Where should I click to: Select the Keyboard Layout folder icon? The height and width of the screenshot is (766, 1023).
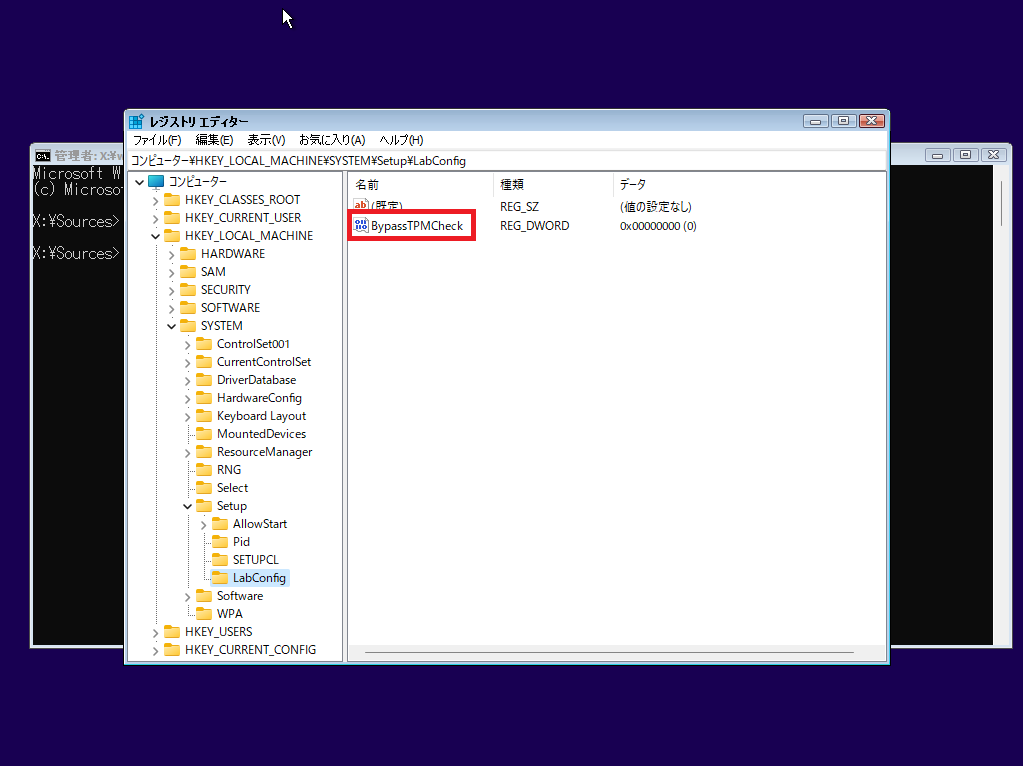click(x=204, y=416)
